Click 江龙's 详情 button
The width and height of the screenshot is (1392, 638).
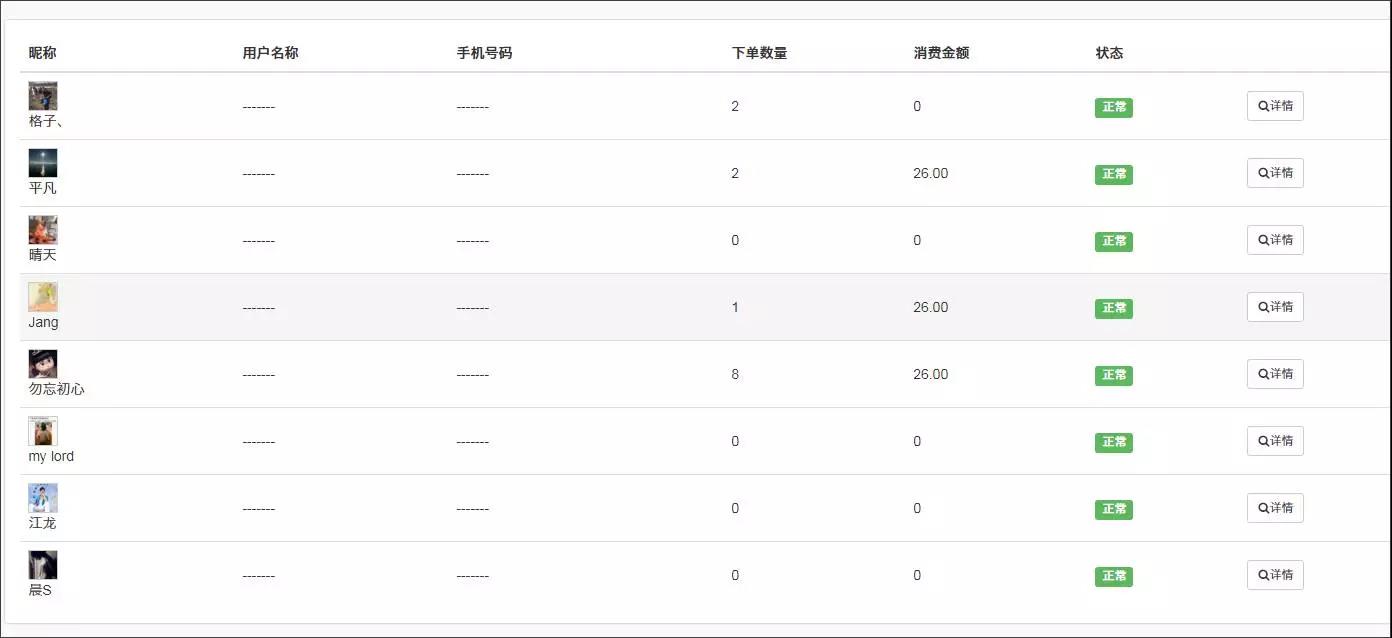[x=1275, y=508]
